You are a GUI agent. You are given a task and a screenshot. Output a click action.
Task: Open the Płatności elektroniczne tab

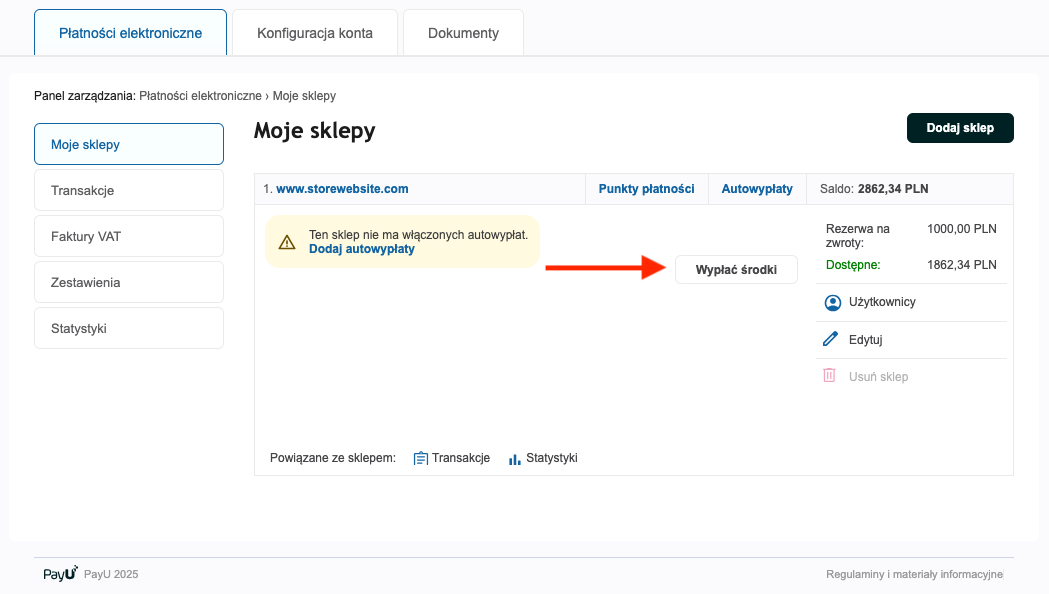130,33
